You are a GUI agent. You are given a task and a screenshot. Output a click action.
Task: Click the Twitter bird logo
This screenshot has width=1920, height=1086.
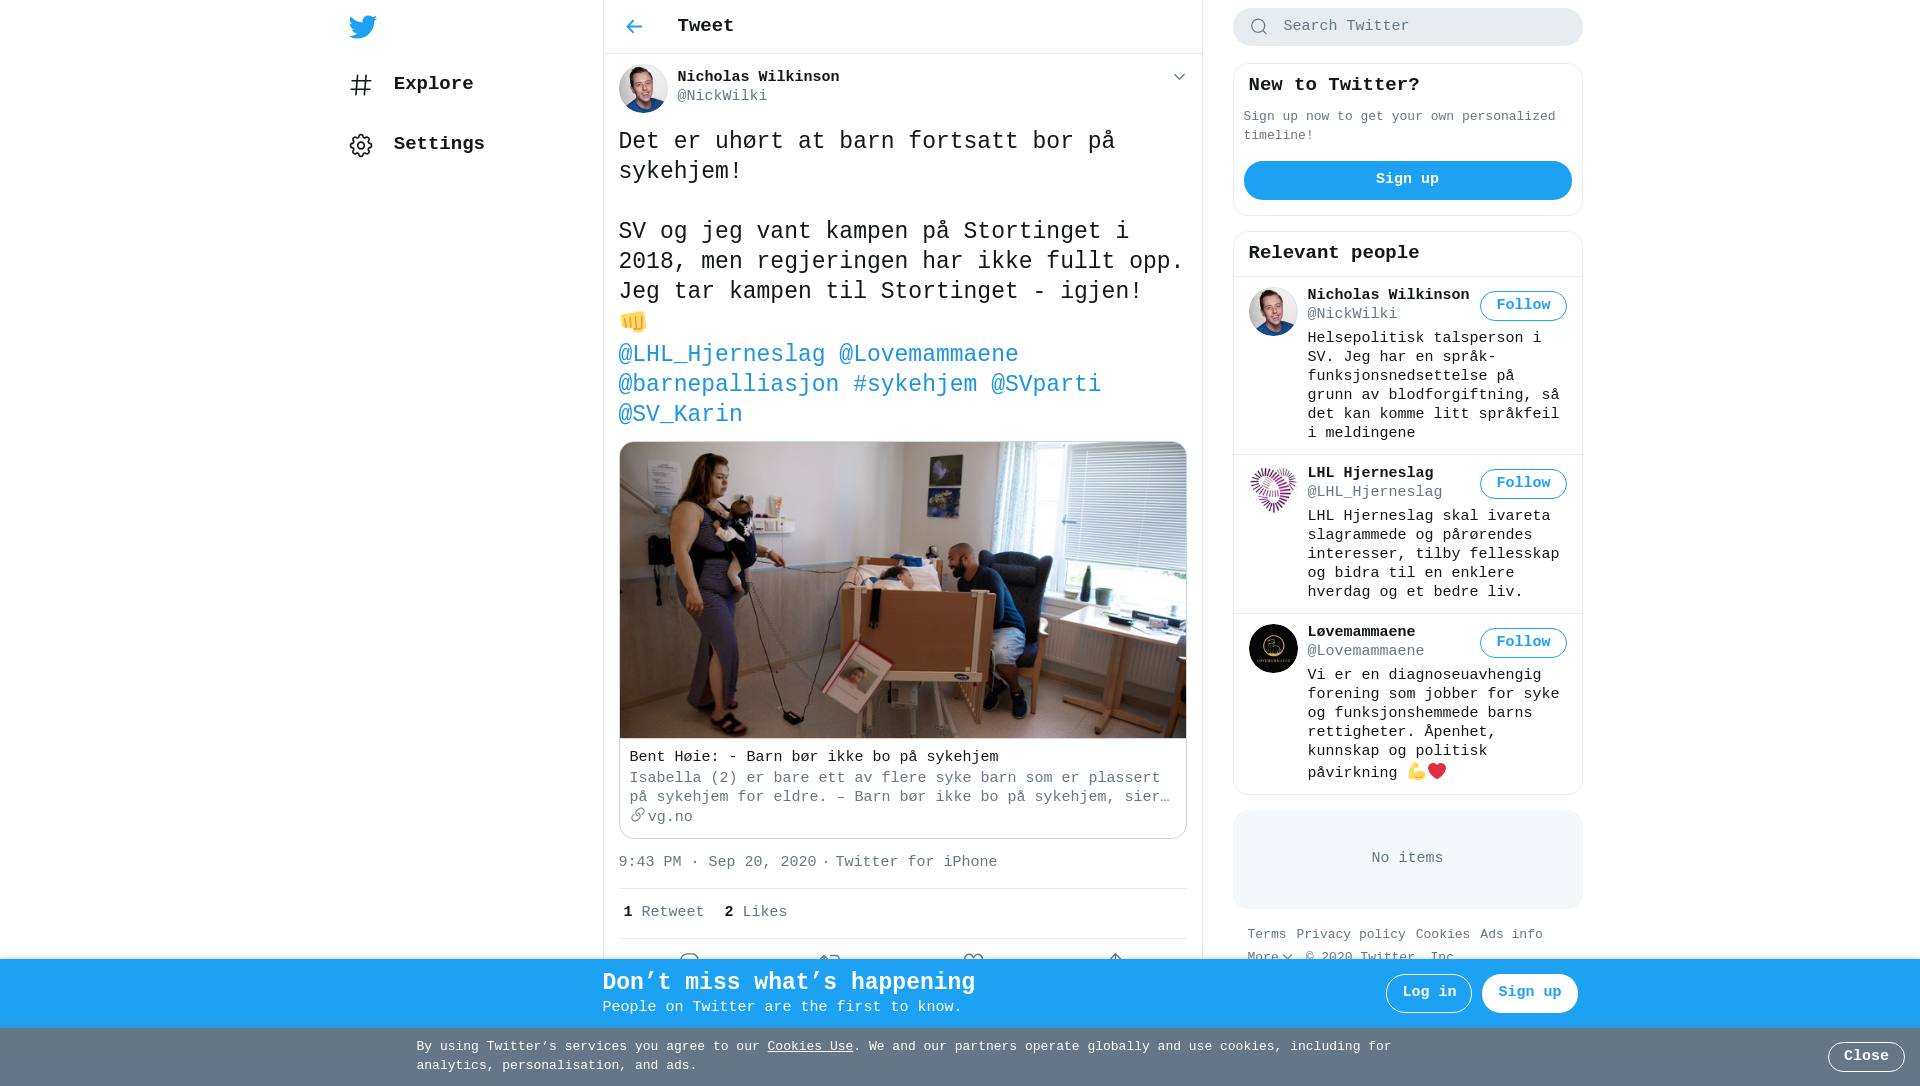tap(362, 27)
